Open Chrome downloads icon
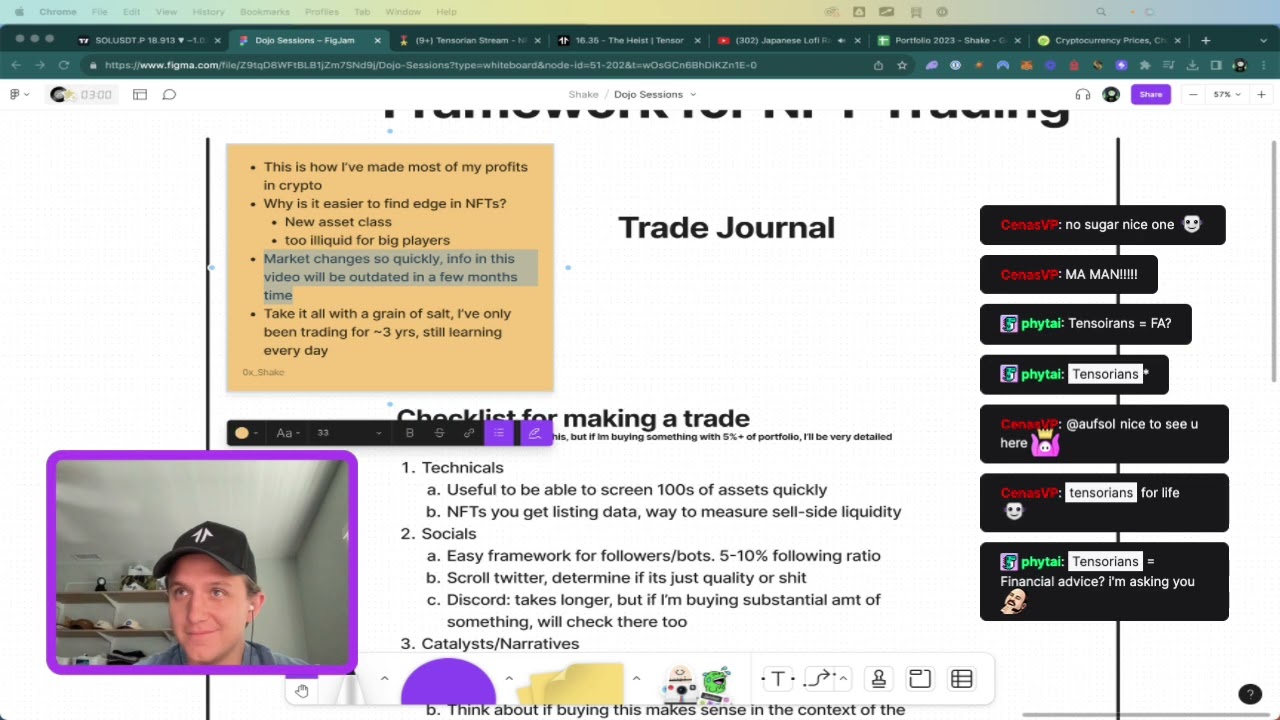This screenshot has height=720, width=1280. tap(1192, 65)
